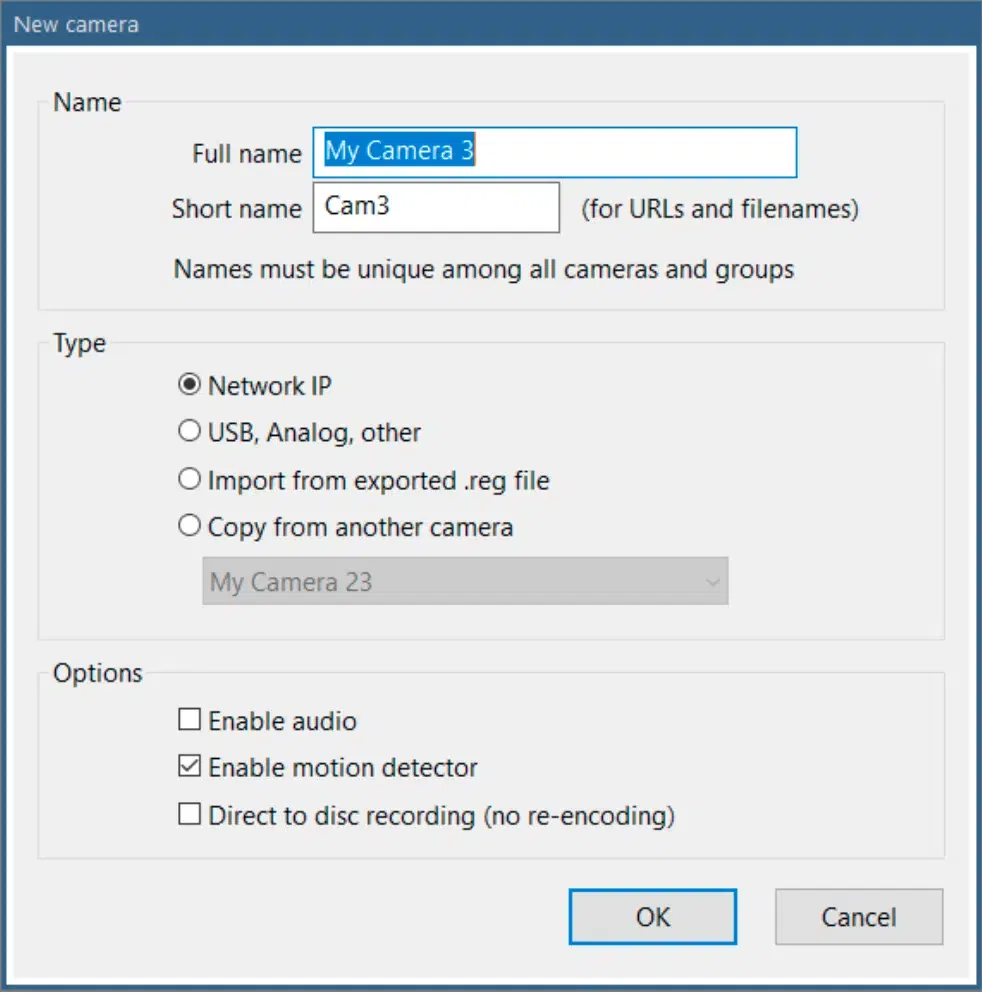Enable the audio checkbox

pos(189,720)
